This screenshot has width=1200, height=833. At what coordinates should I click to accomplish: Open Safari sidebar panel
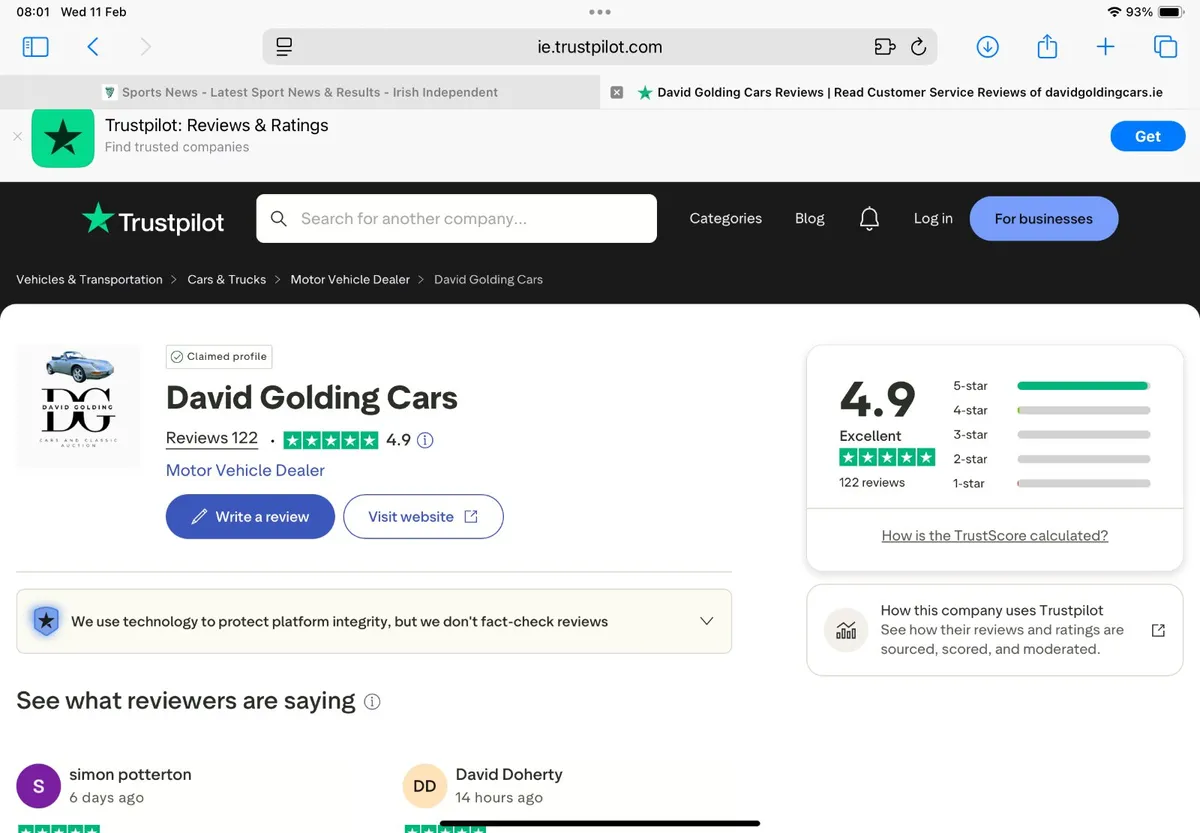[x=35, y=47]
